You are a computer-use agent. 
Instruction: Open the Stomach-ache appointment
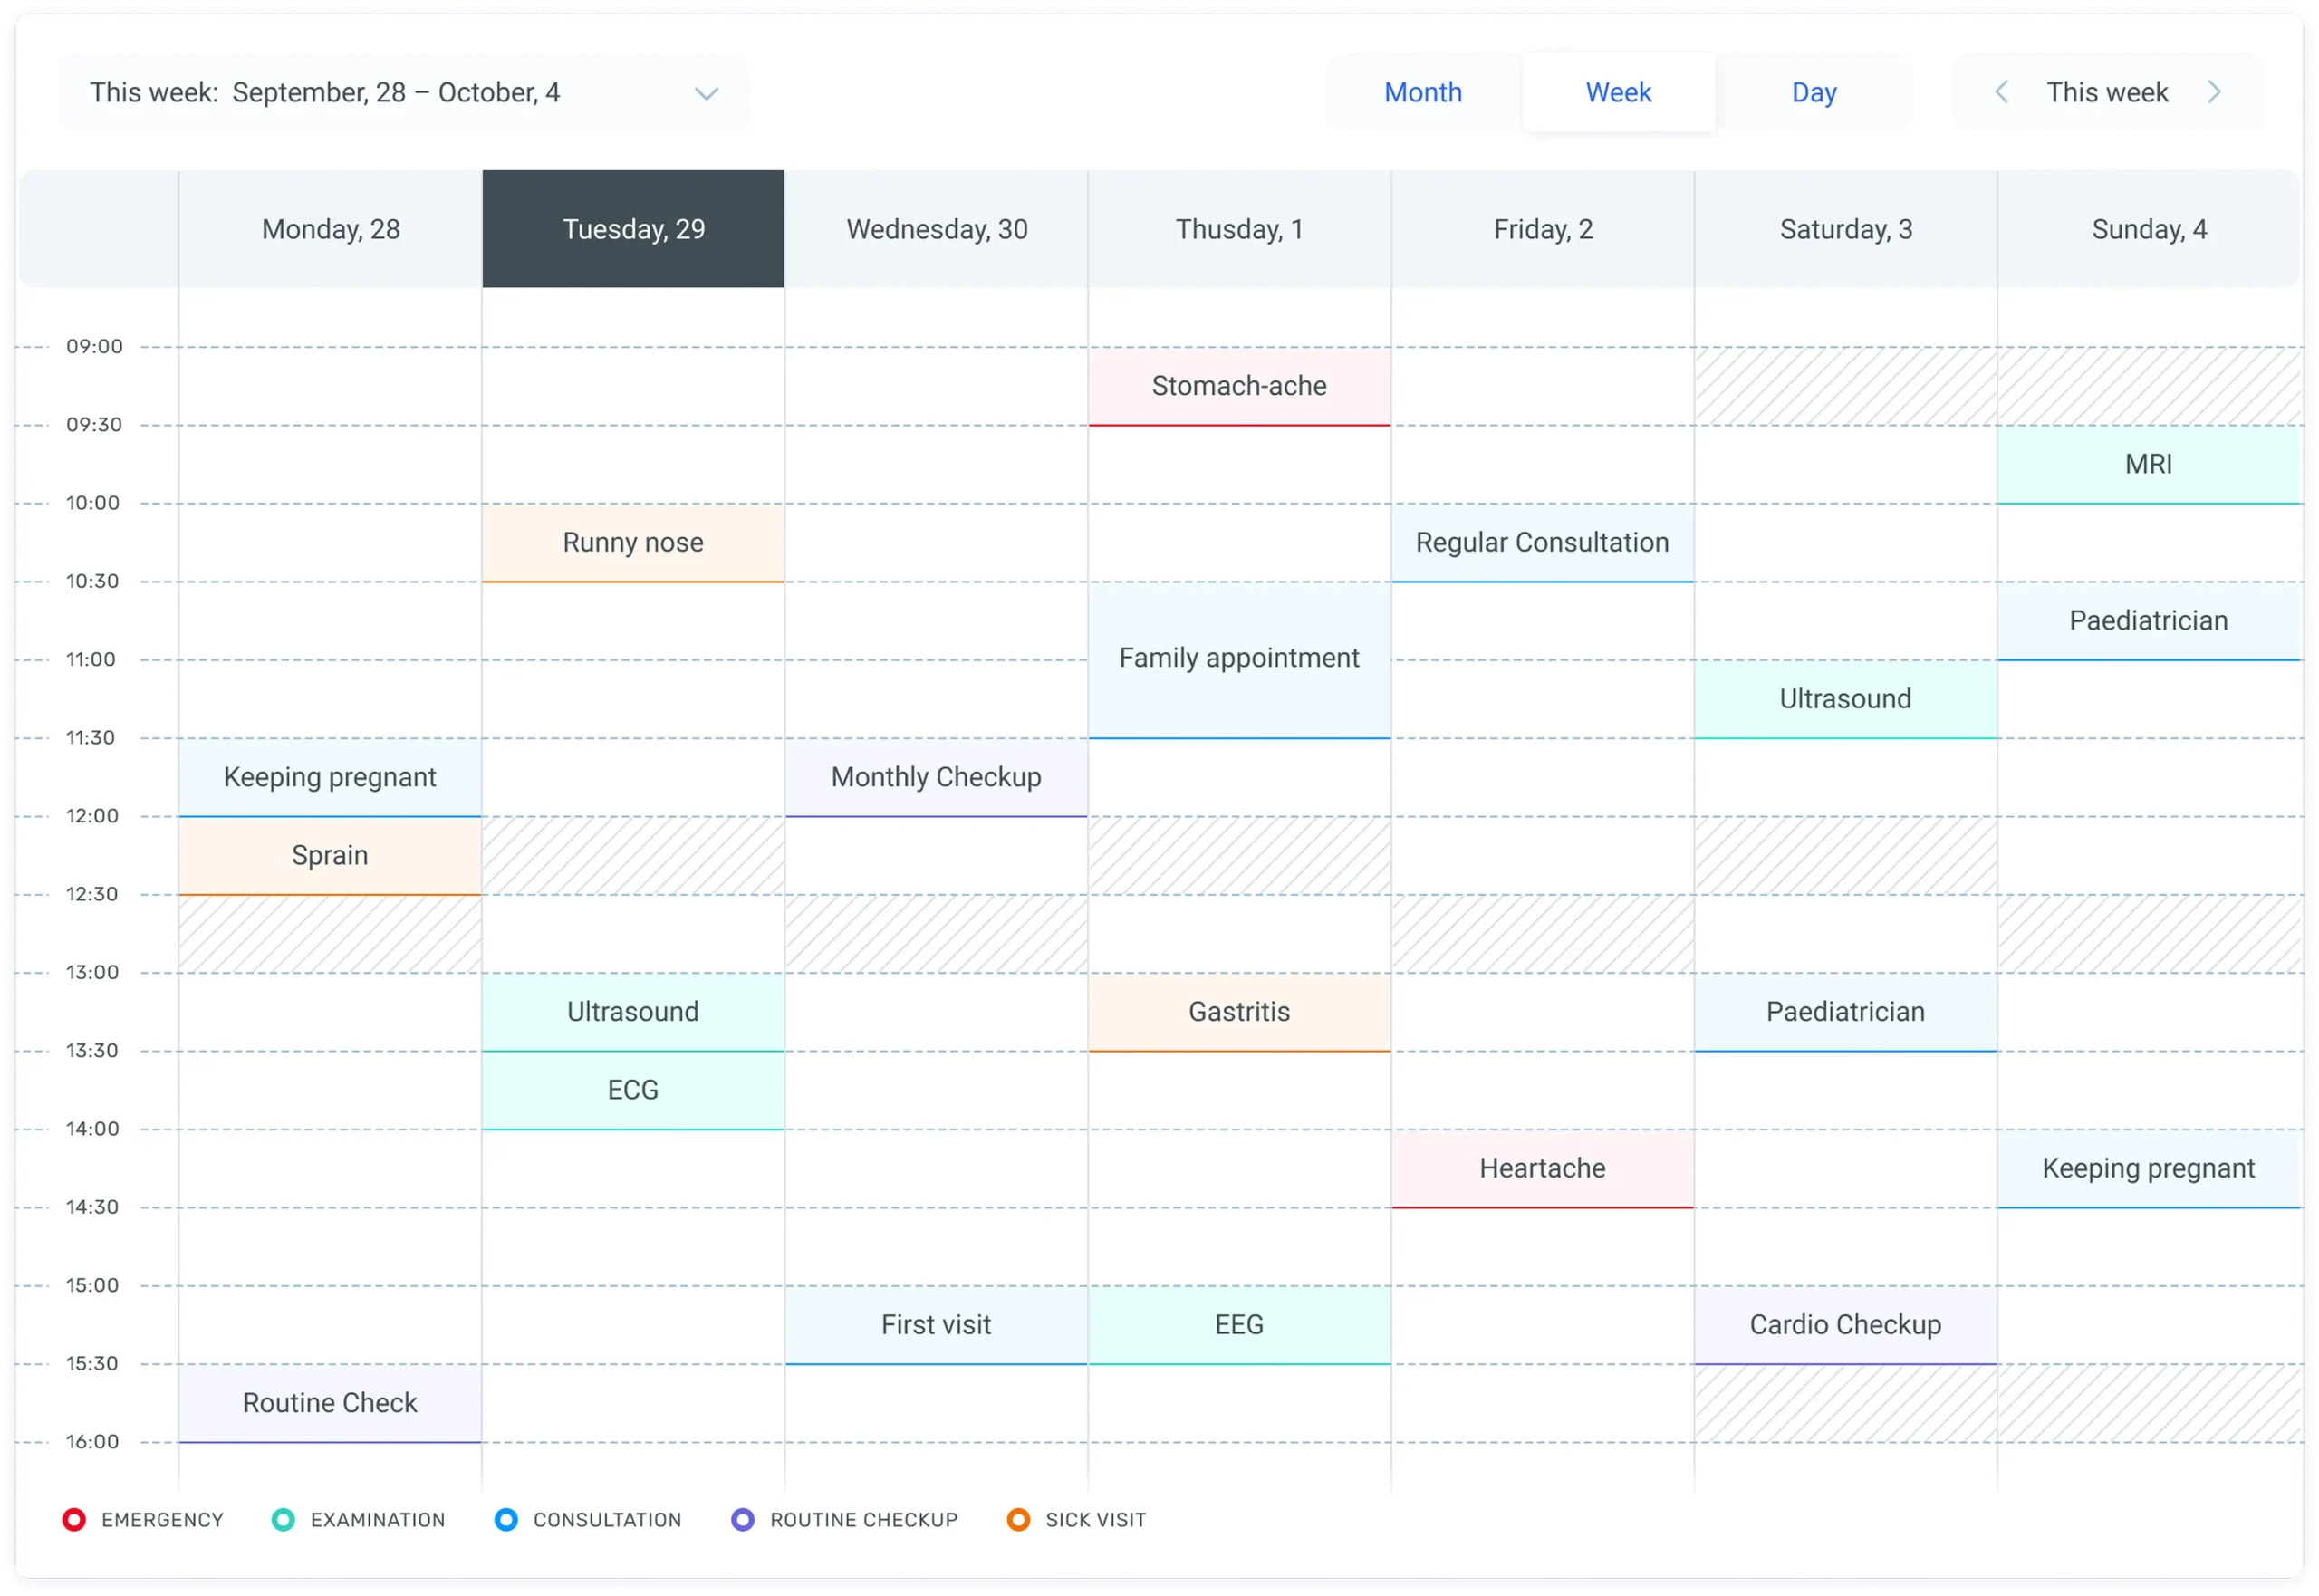point(1239,386)
